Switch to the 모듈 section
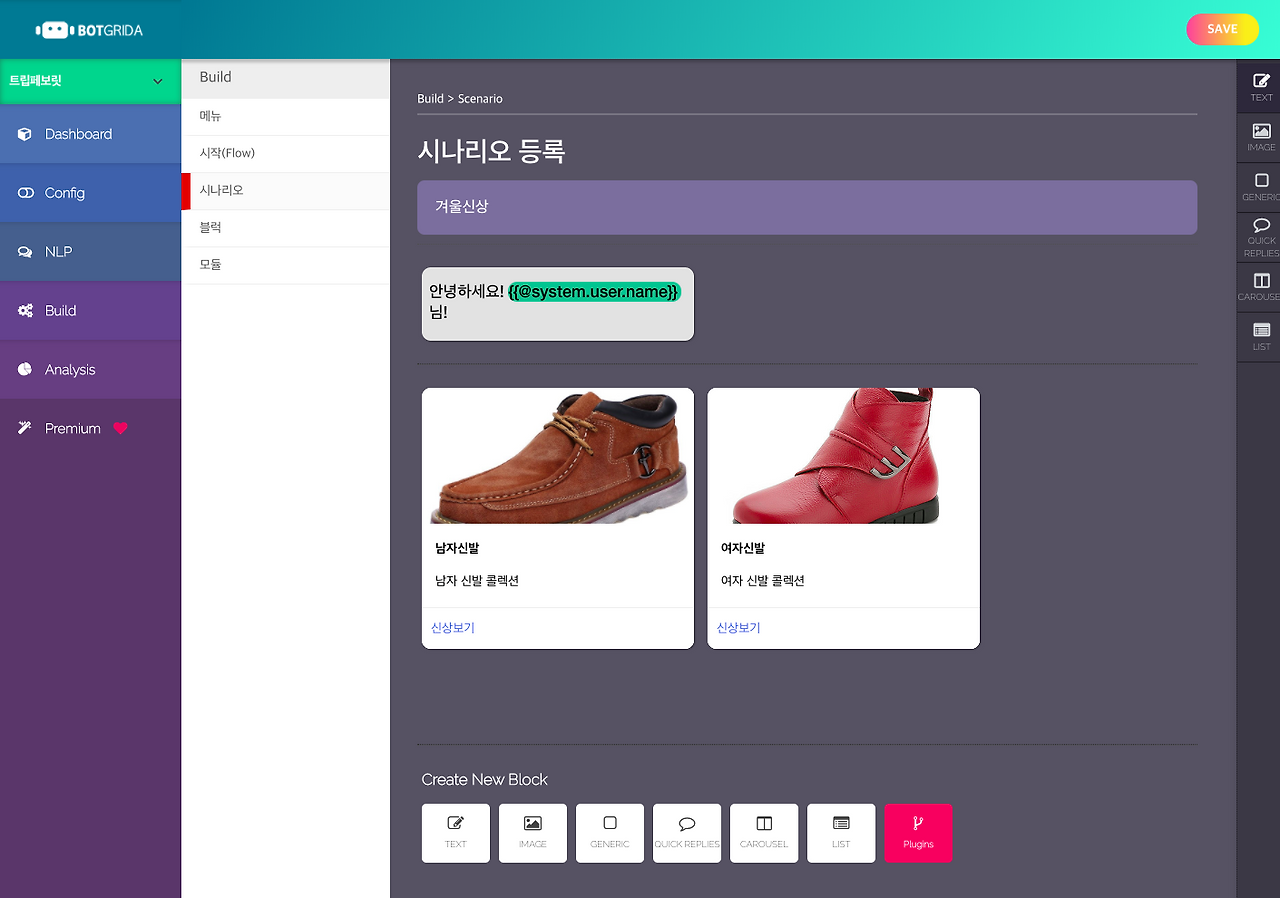1280x898 pixels. (x=285, y=264)
